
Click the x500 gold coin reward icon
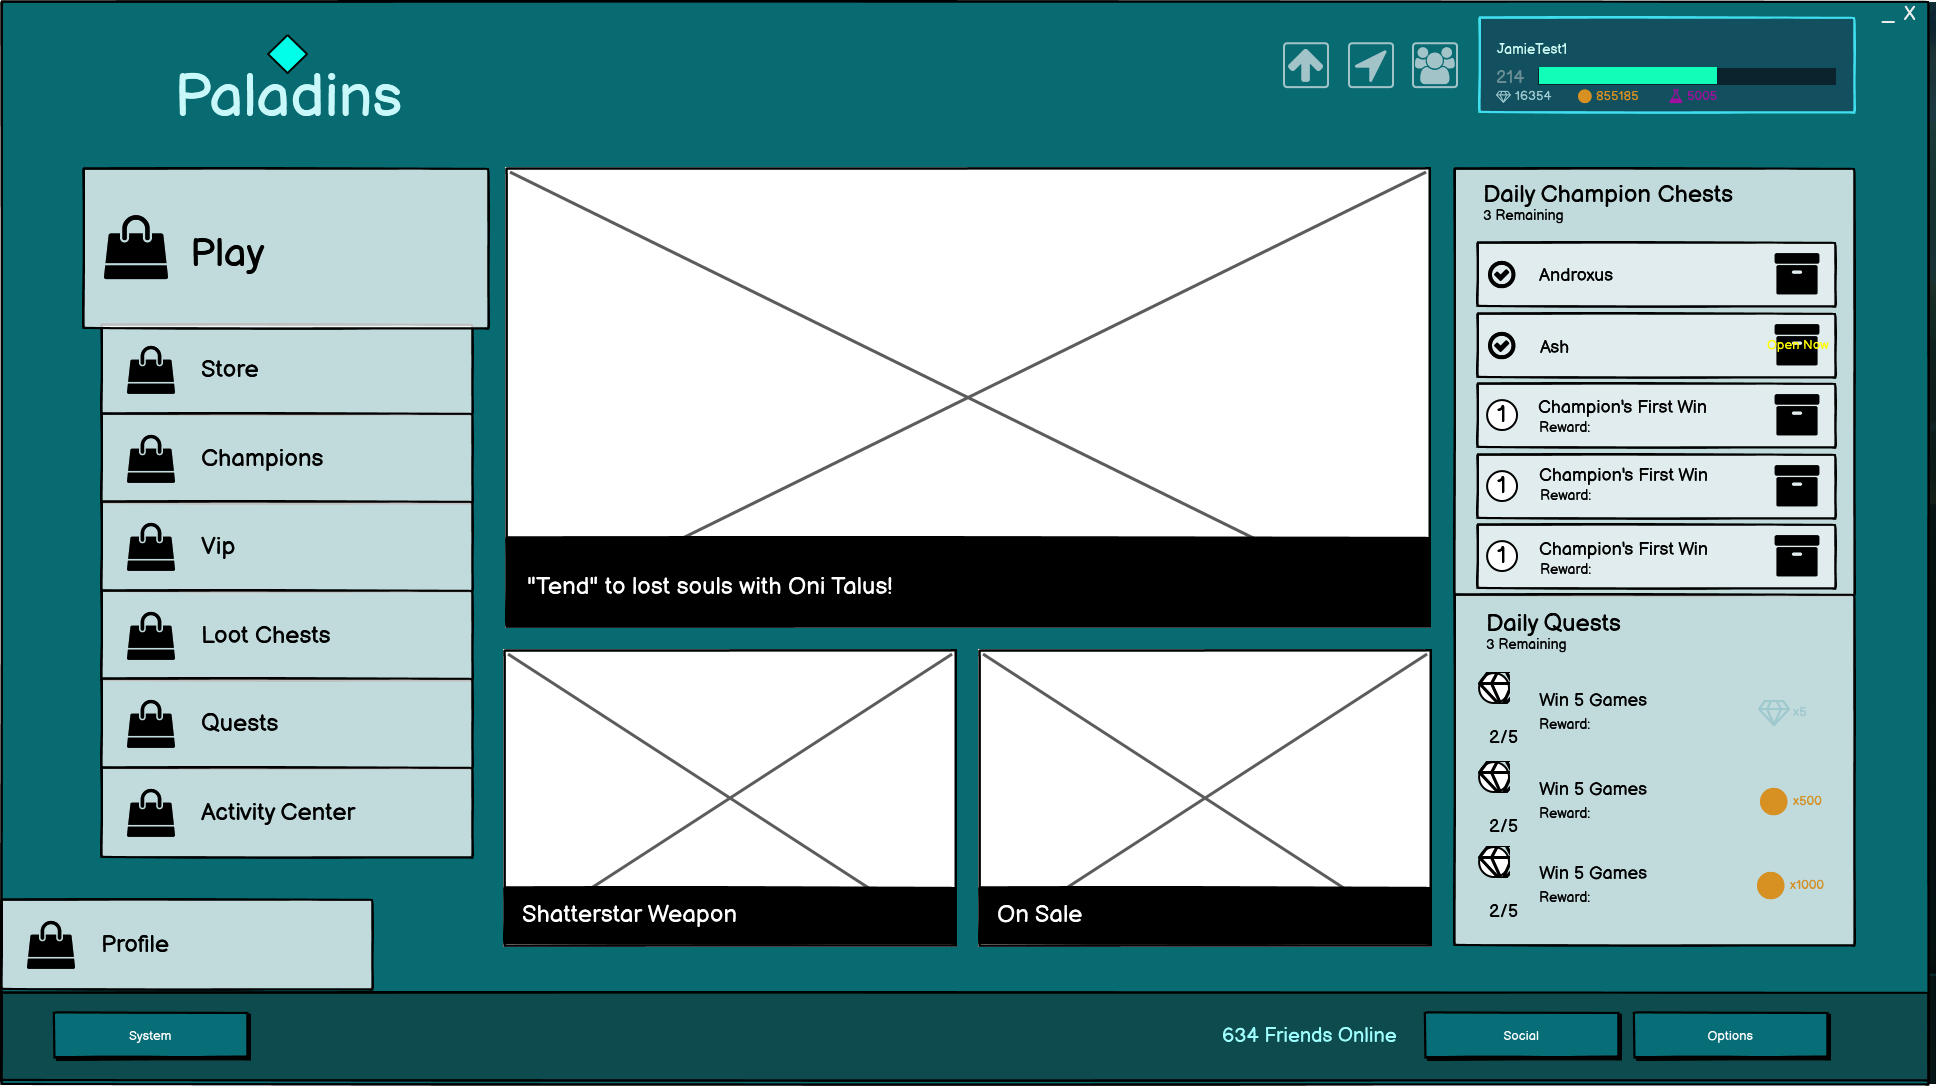pyautogui.click(x=1773, y=801)
